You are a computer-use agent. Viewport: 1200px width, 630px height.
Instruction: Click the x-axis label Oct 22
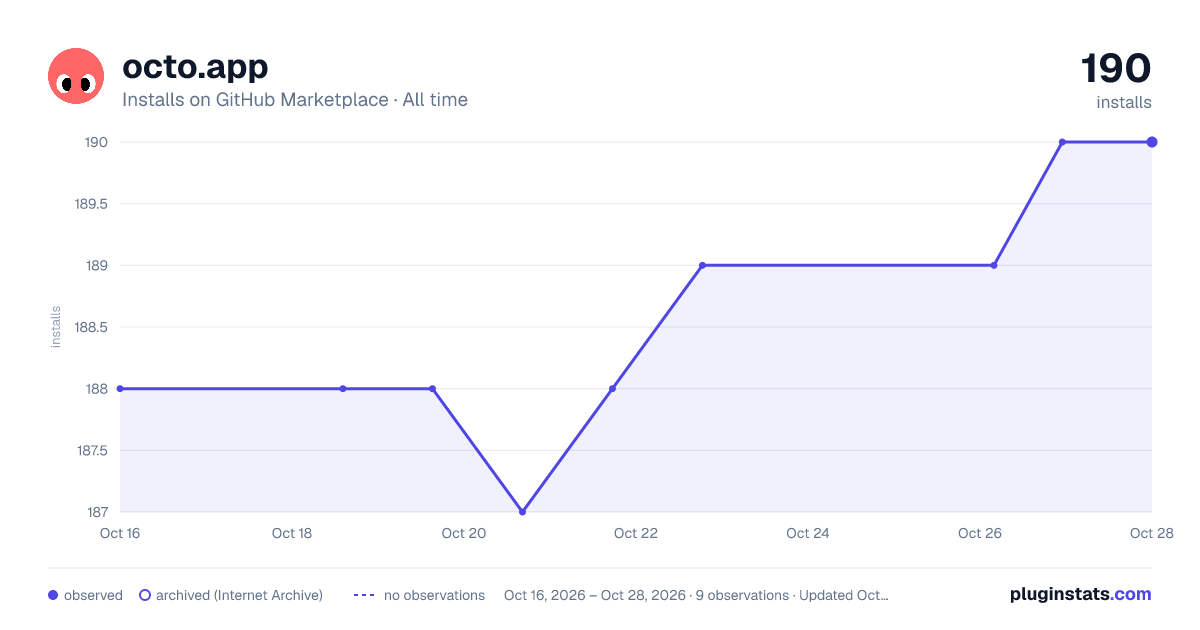tap(636, 533)
